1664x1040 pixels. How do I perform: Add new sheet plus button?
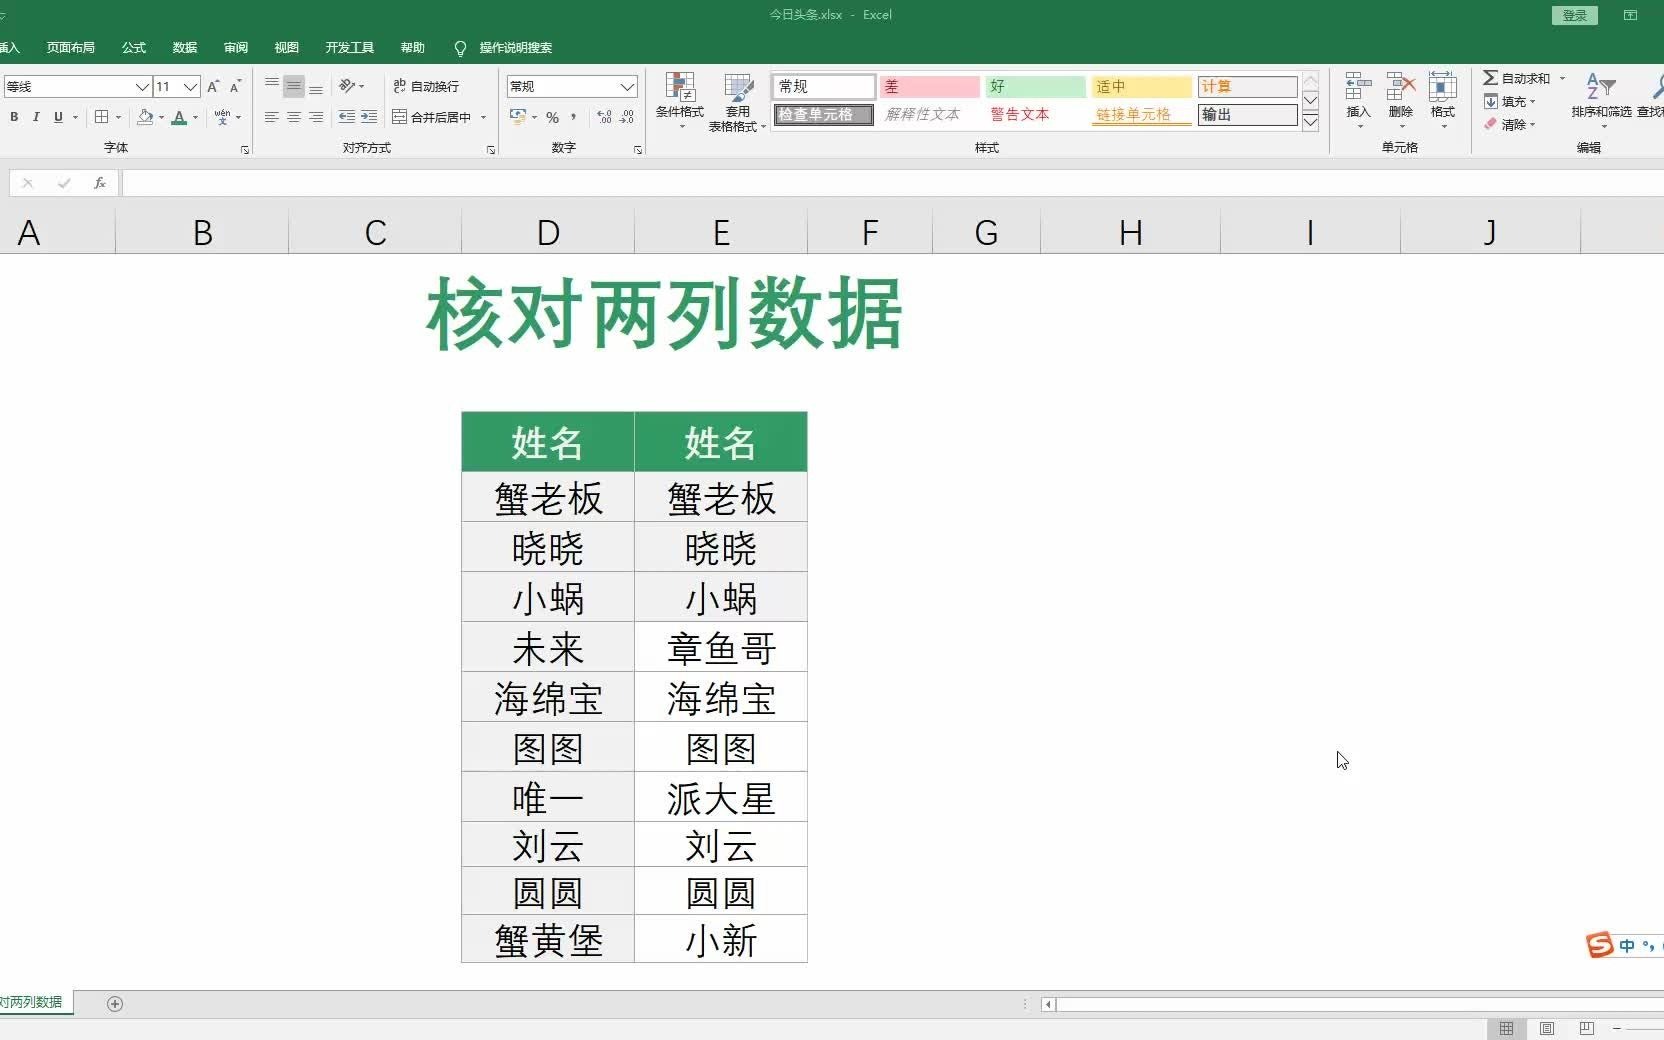tap(115, 1003)
